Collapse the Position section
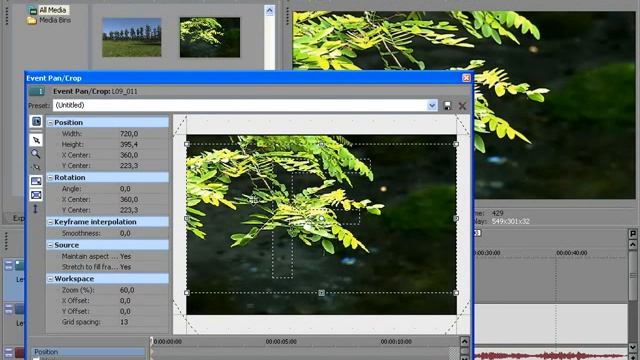640x360 pixels. tap(50, 123)
